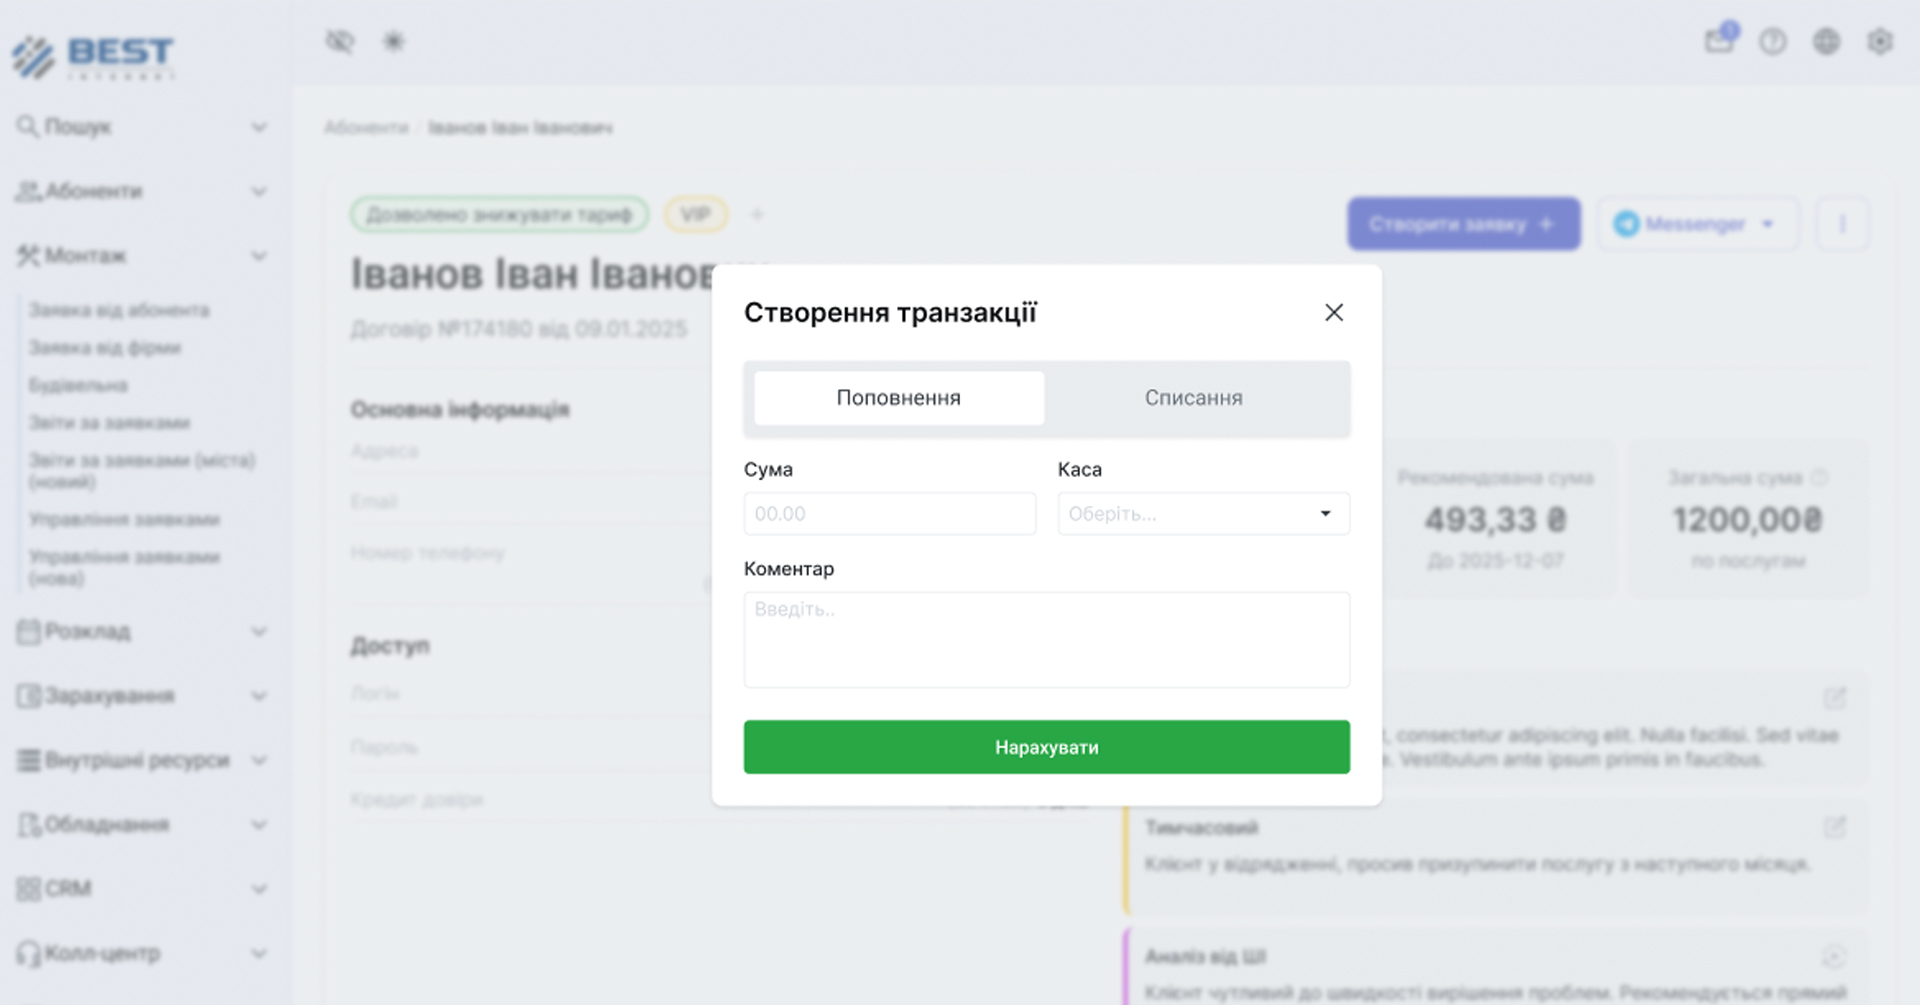Open the Каса dropdown
Image resolution: width=1920 pixels, height=1005 pixels.
[x=1203, y=514]
